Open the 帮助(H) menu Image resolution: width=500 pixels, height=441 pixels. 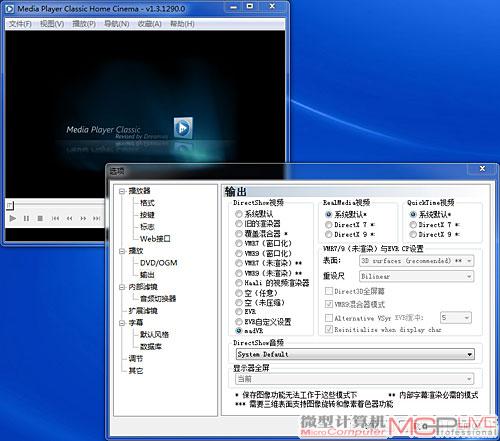182,24
